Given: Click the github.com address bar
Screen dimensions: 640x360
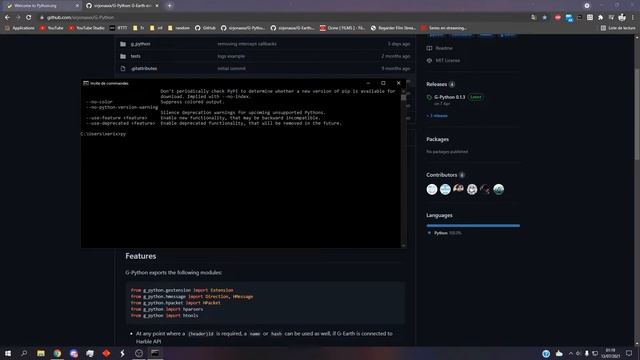Looking at the screenshot, I should [282, 18].
